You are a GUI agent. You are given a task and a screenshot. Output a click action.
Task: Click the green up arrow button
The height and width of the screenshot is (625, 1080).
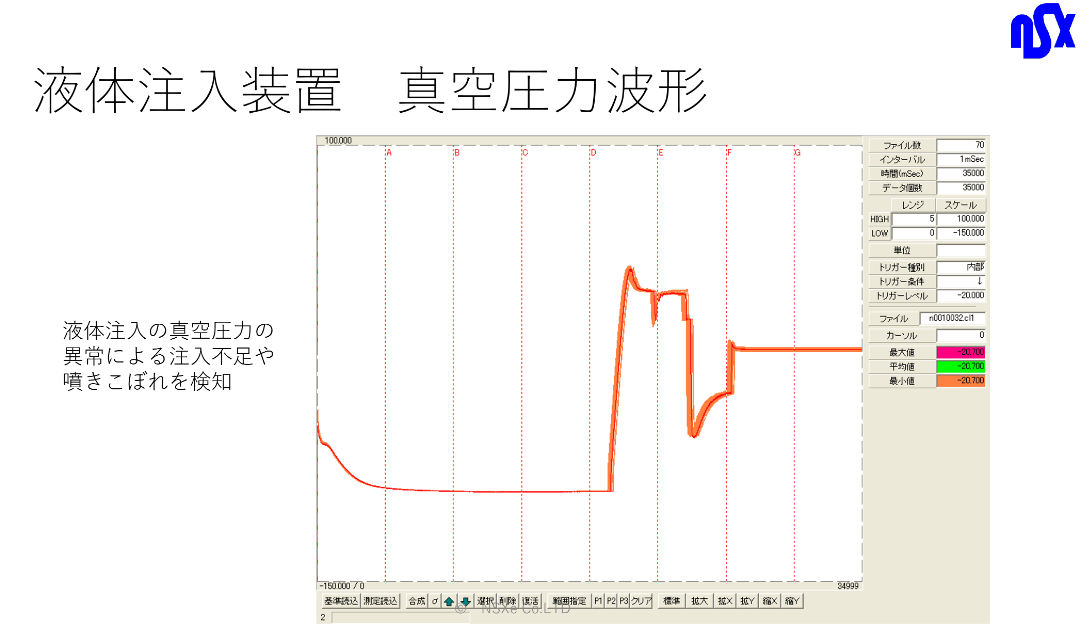[449, 601]
